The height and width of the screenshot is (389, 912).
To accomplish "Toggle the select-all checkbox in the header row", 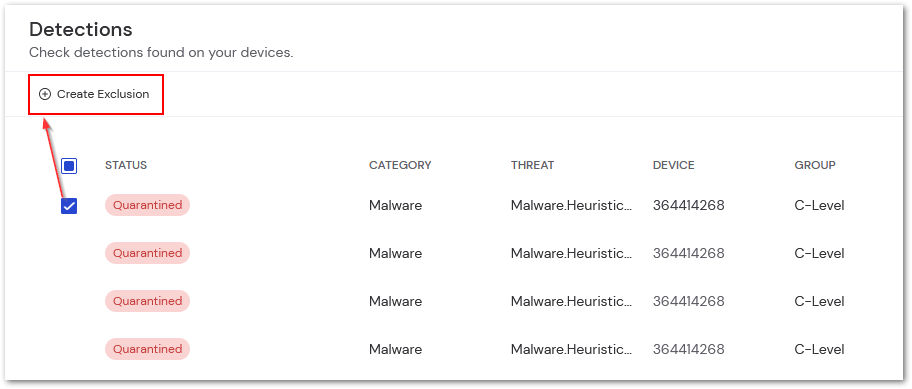I will coord(69,166).
